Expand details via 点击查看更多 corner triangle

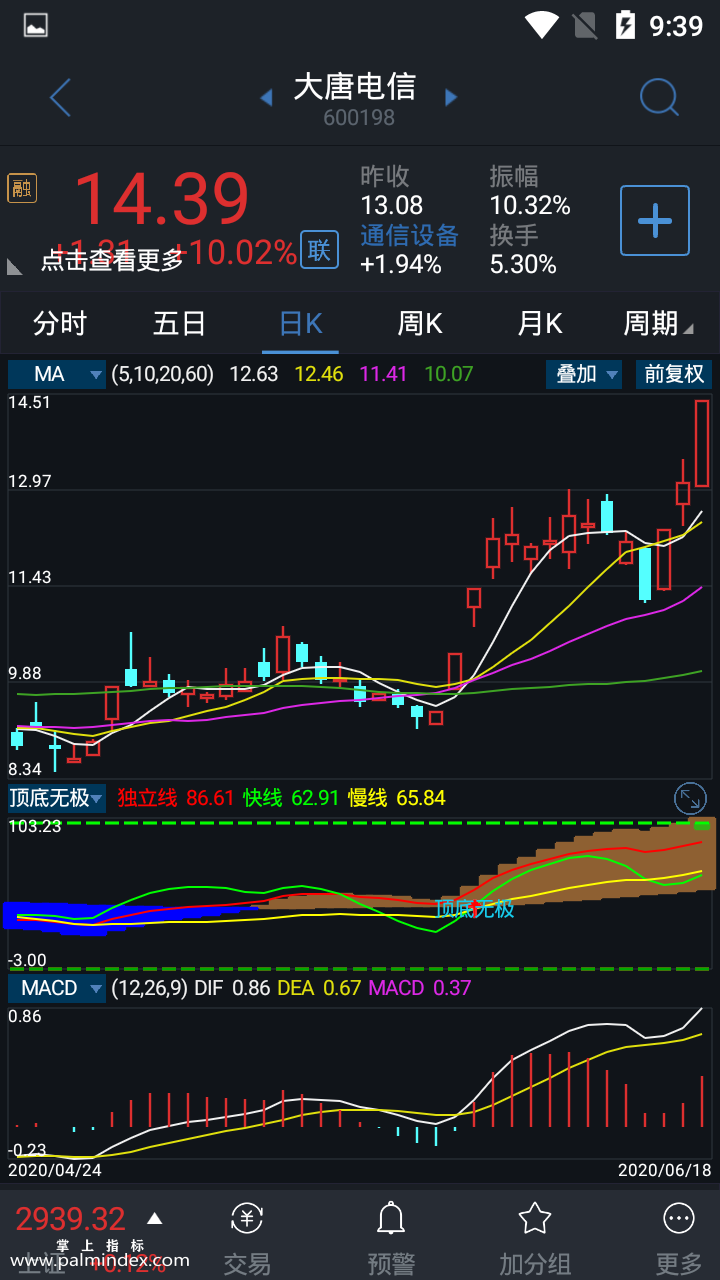[x=15, y=266]
